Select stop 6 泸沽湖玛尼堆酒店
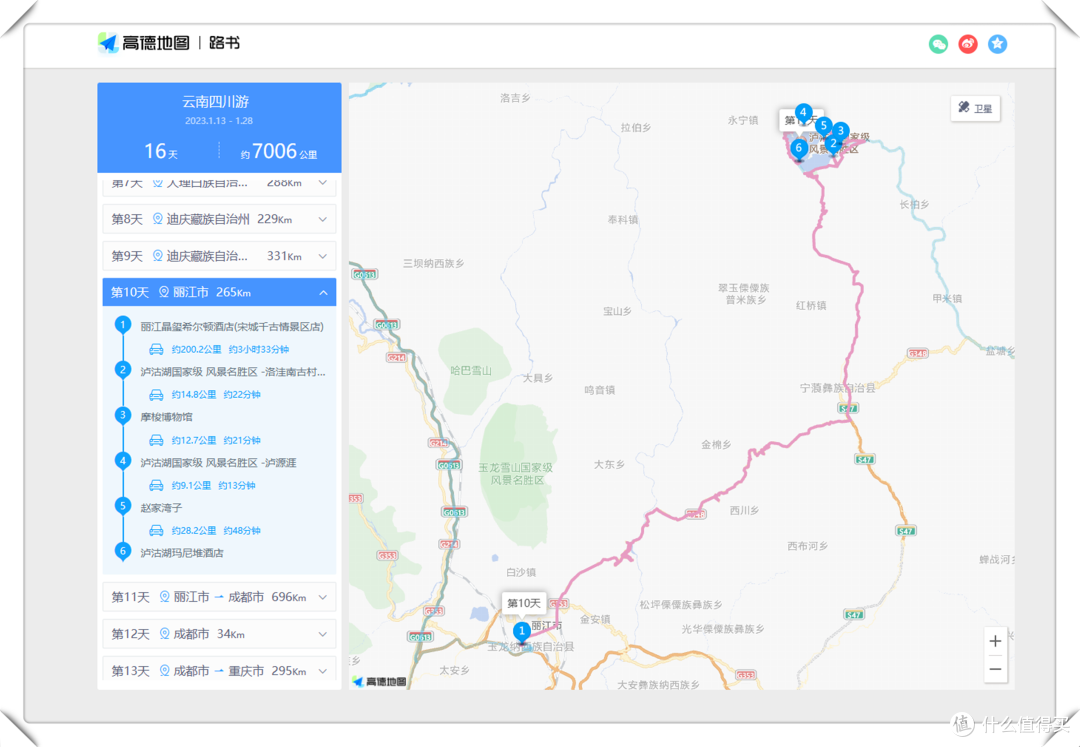 pos(182,553)
